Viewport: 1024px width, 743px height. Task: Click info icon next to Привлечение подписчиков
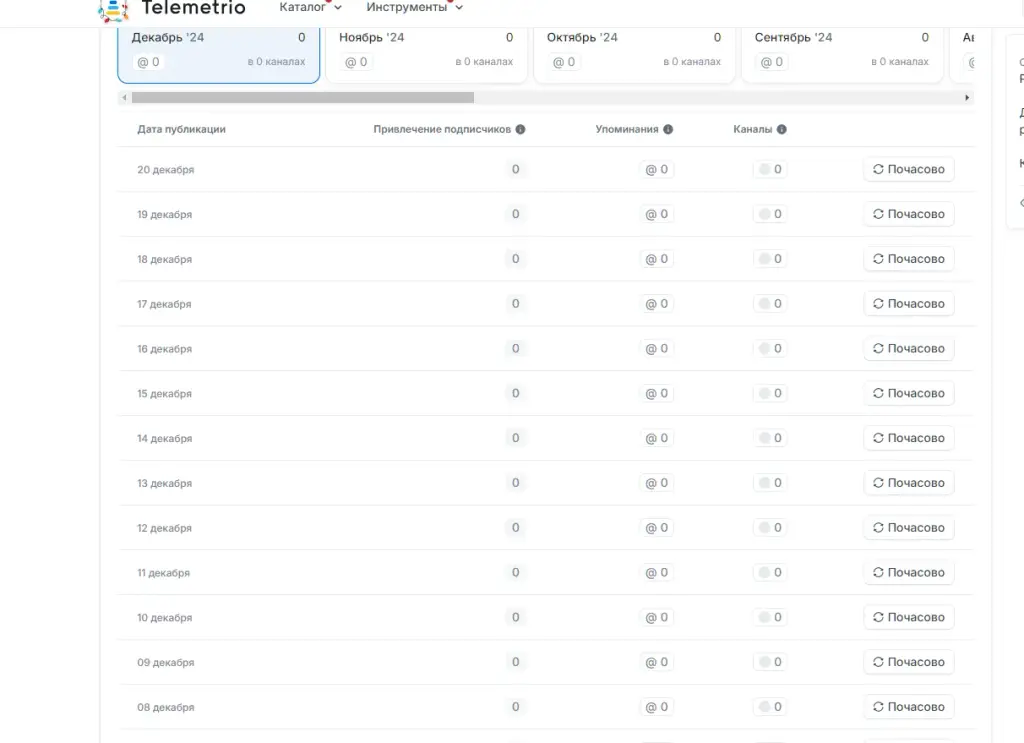coord(520,129)
